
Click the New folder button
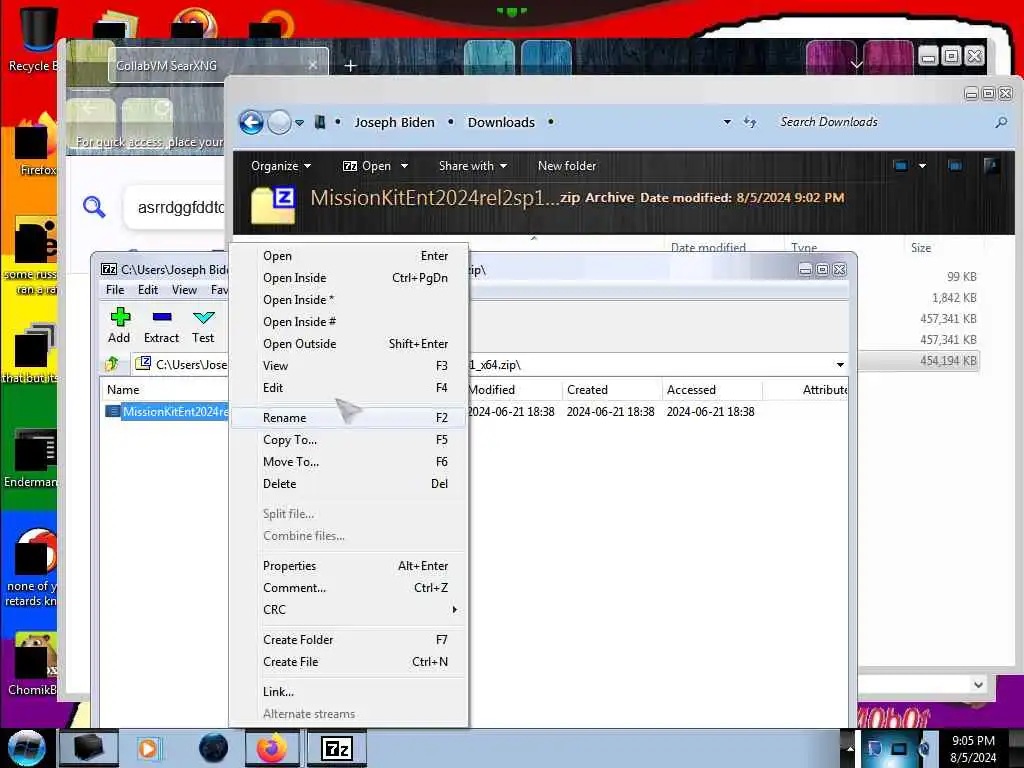click(x=567, y=166)
